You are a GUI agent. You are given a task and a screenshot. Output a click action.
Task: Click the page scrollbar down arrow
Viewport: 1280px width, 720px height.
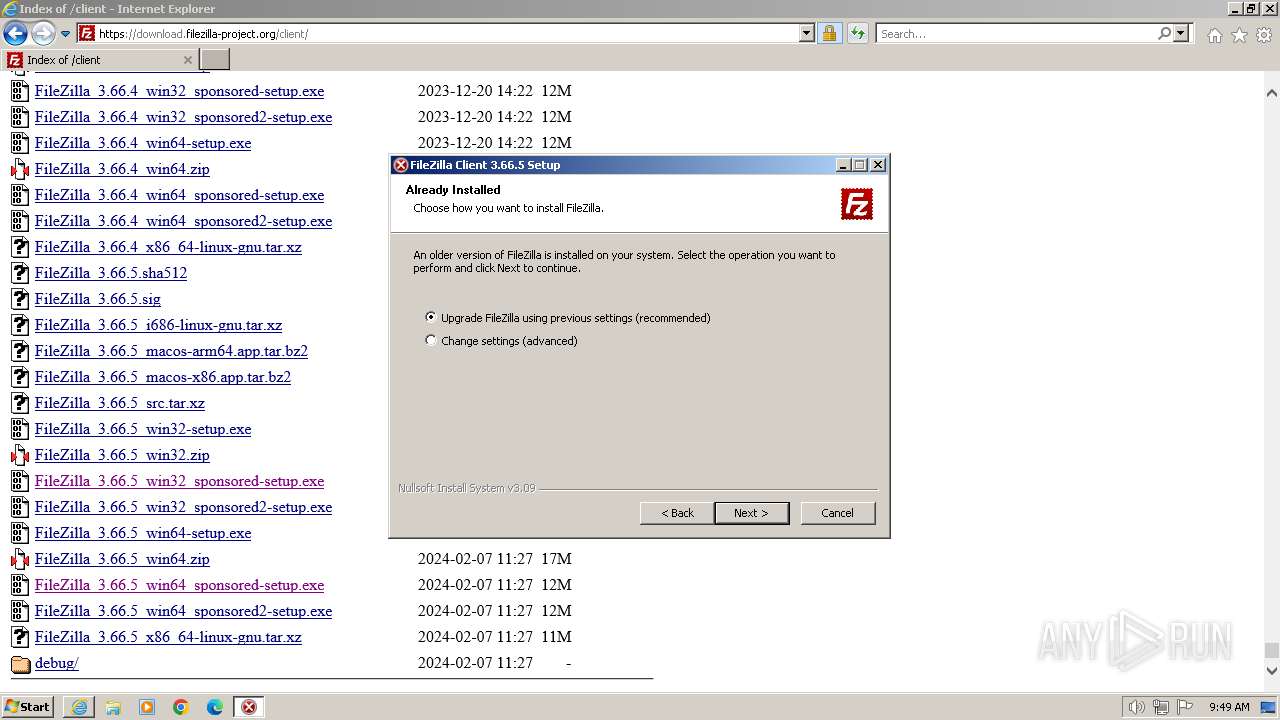coord(1271,671)
